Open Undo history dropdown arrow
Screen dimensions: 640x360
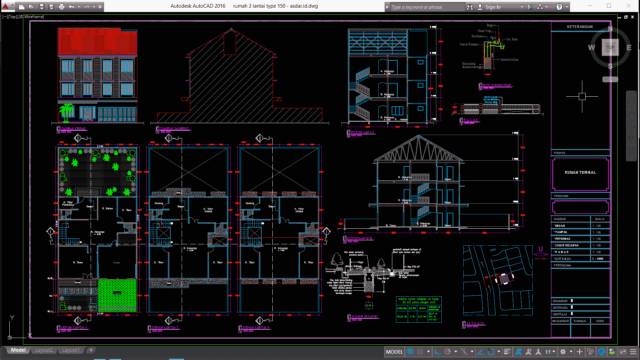(x=78, y=7)
